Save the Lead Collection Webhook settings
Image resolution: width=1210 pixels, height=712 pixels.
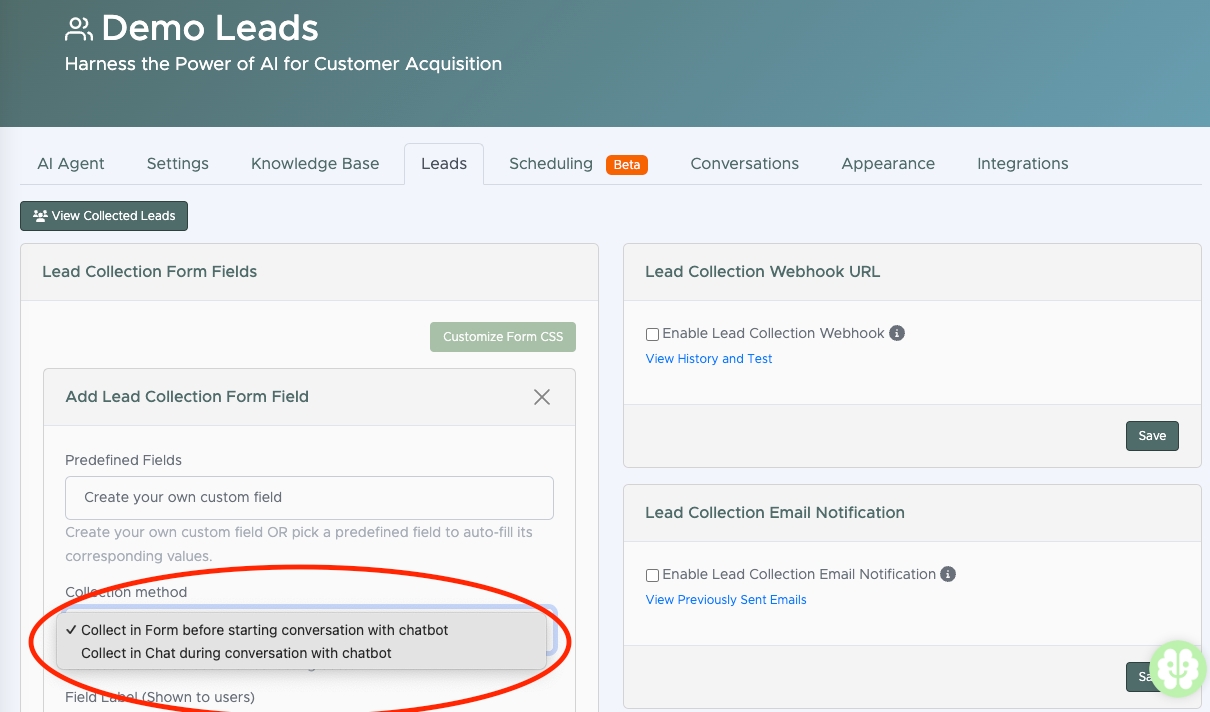(x=1152, y=436)
